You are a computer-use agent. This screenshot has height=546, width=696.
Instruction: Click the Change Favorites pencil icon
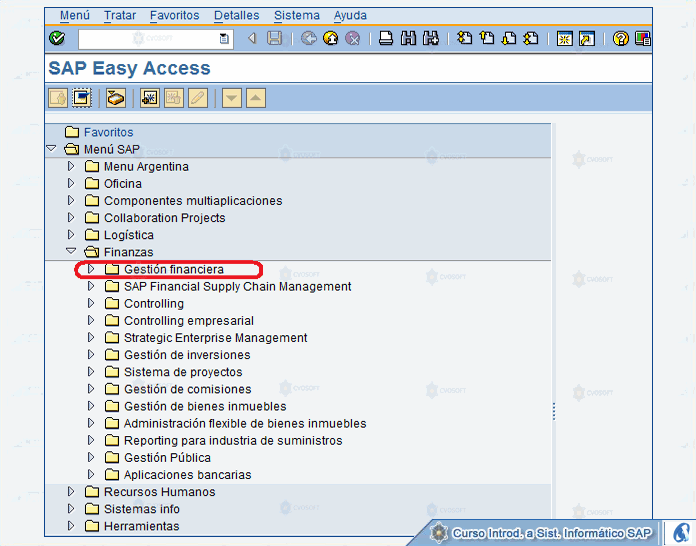point(198,98)
